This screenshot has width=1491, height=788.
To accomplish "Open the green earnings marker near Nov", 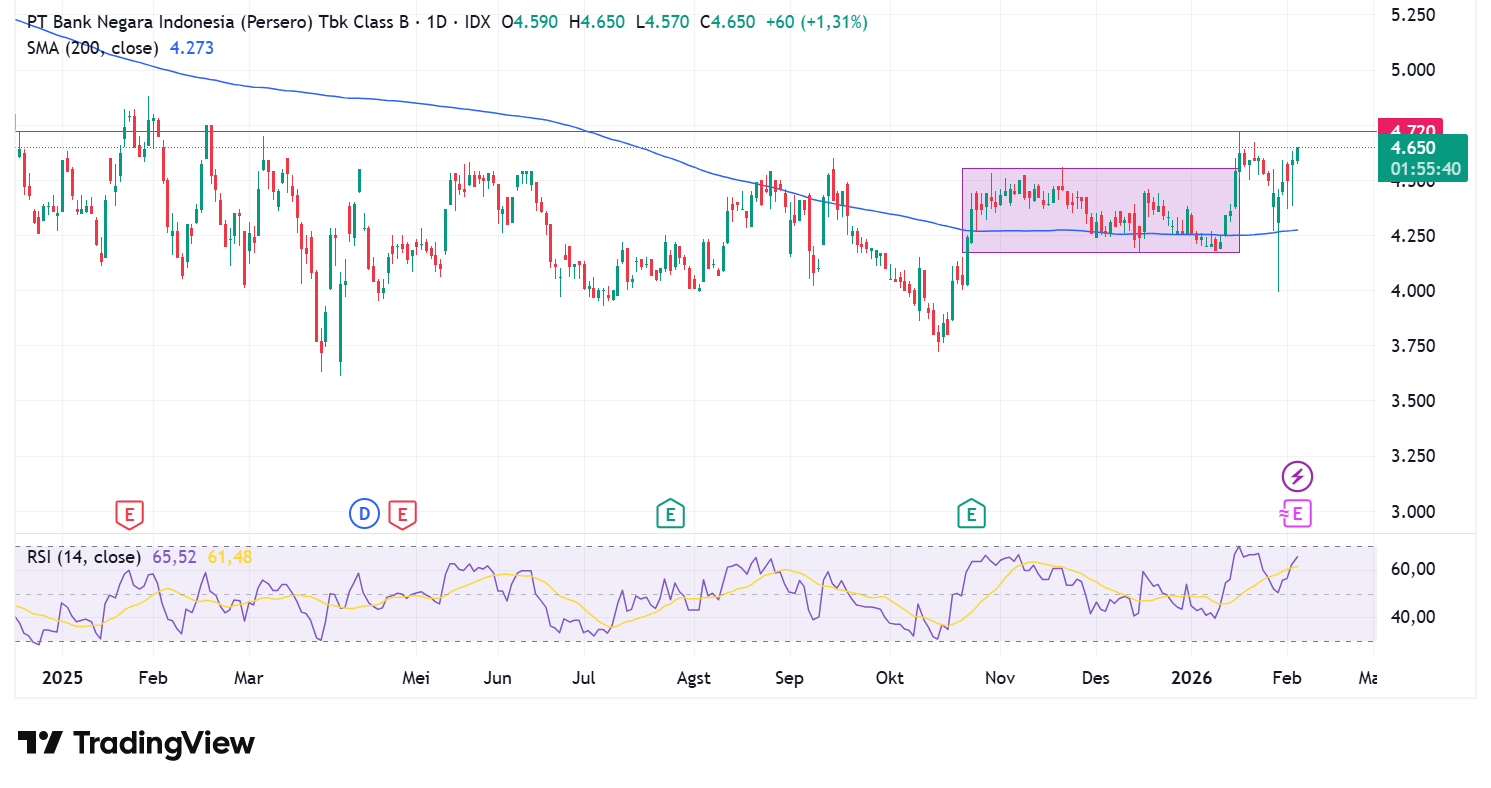I will pos(970,515).
